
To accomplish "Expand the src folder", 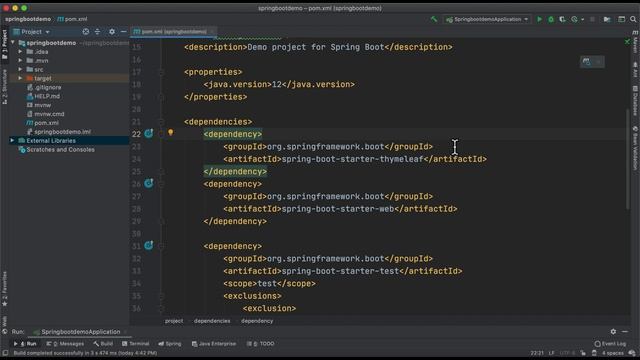I will tap(20, 69).
